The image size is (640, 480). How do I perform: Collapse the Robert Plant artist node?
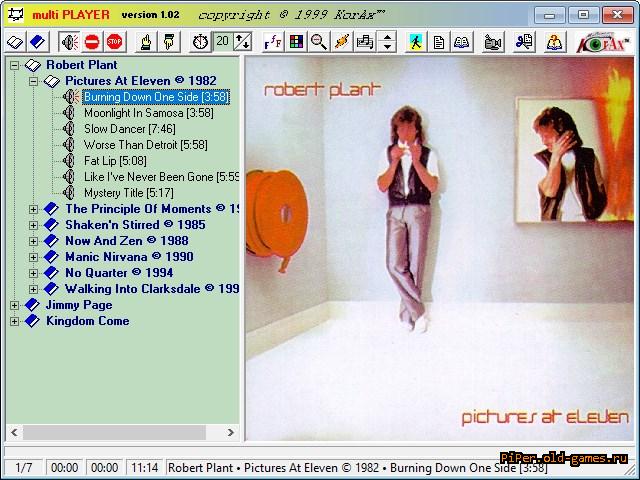click(14, 65)
